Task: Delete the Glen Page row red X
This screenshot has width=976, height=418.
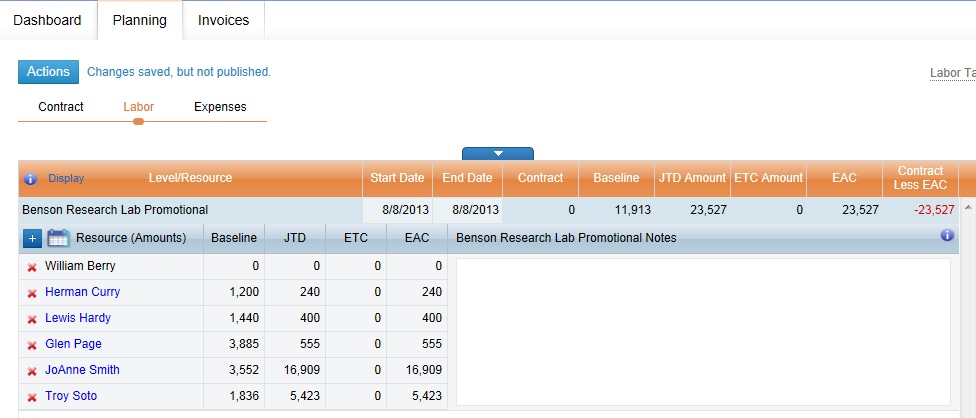Action: click(x=32, y=345)
